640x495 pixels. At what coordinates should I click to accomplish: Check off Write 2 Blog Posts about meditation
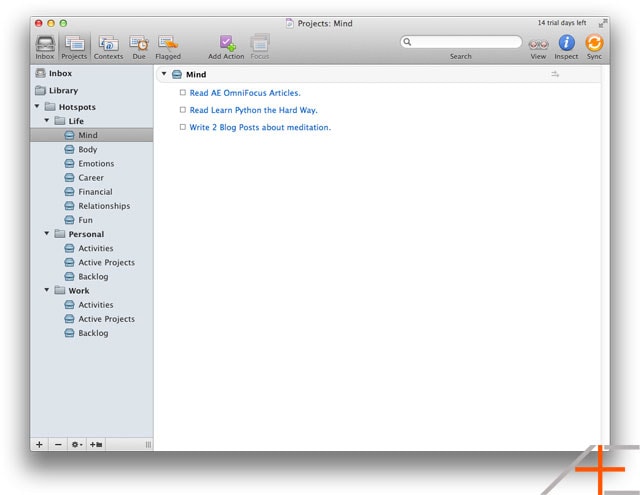[x=183, y=127]
